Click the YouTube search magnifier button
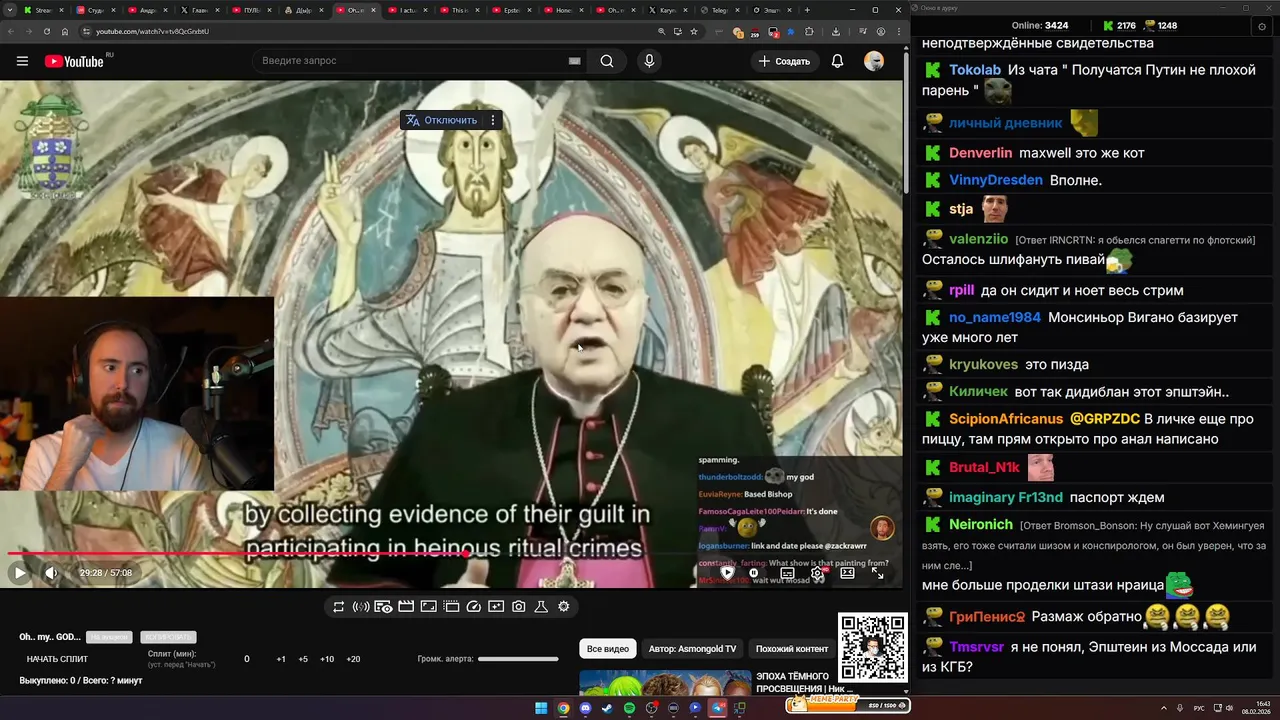Screen dimensions: 1280x720 pyautogui.click(x=607, y=61)
